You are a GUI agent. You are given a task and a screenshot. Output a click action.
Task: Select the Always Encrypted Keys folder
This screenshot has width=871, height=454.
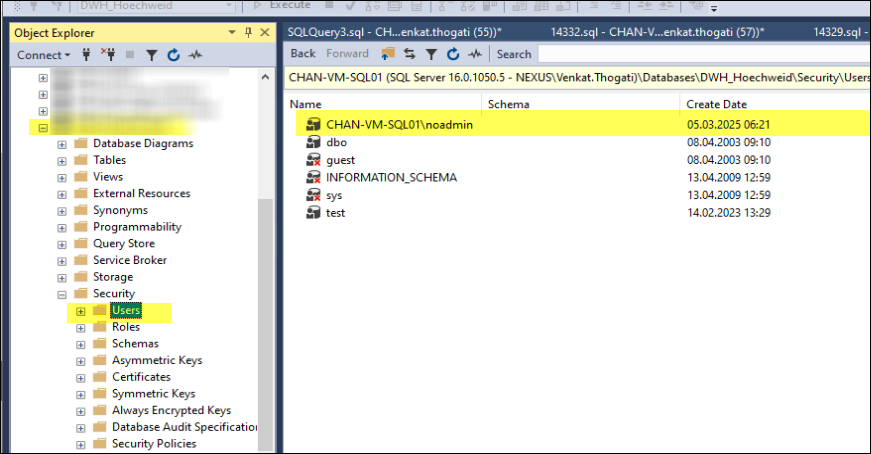click(171, 410)
